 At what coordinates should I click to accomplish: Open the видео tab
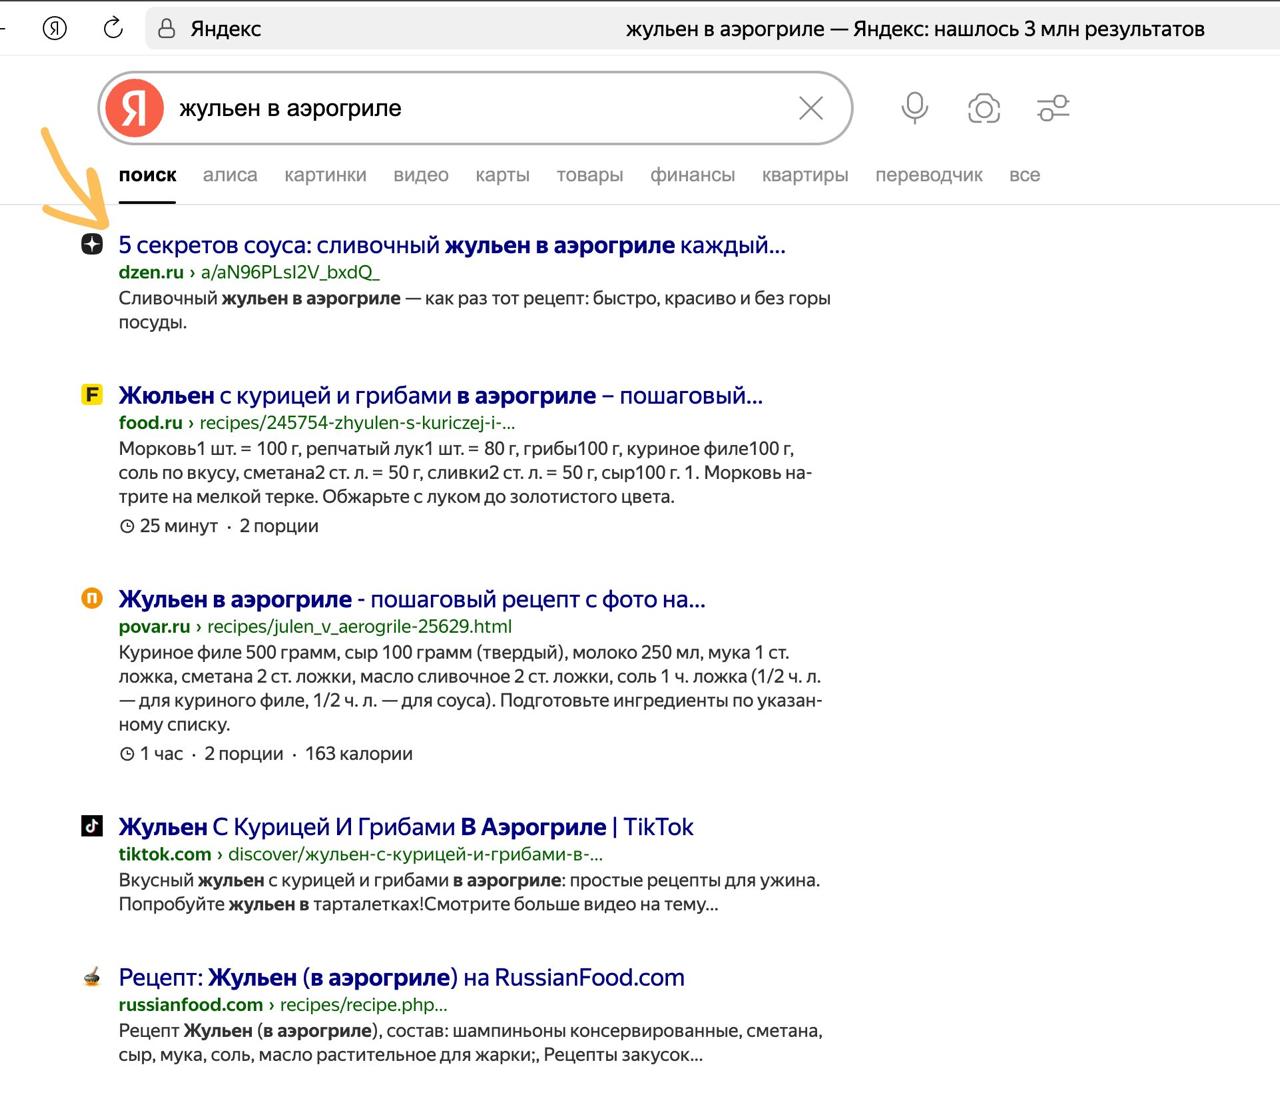click(x=421, y=175)
